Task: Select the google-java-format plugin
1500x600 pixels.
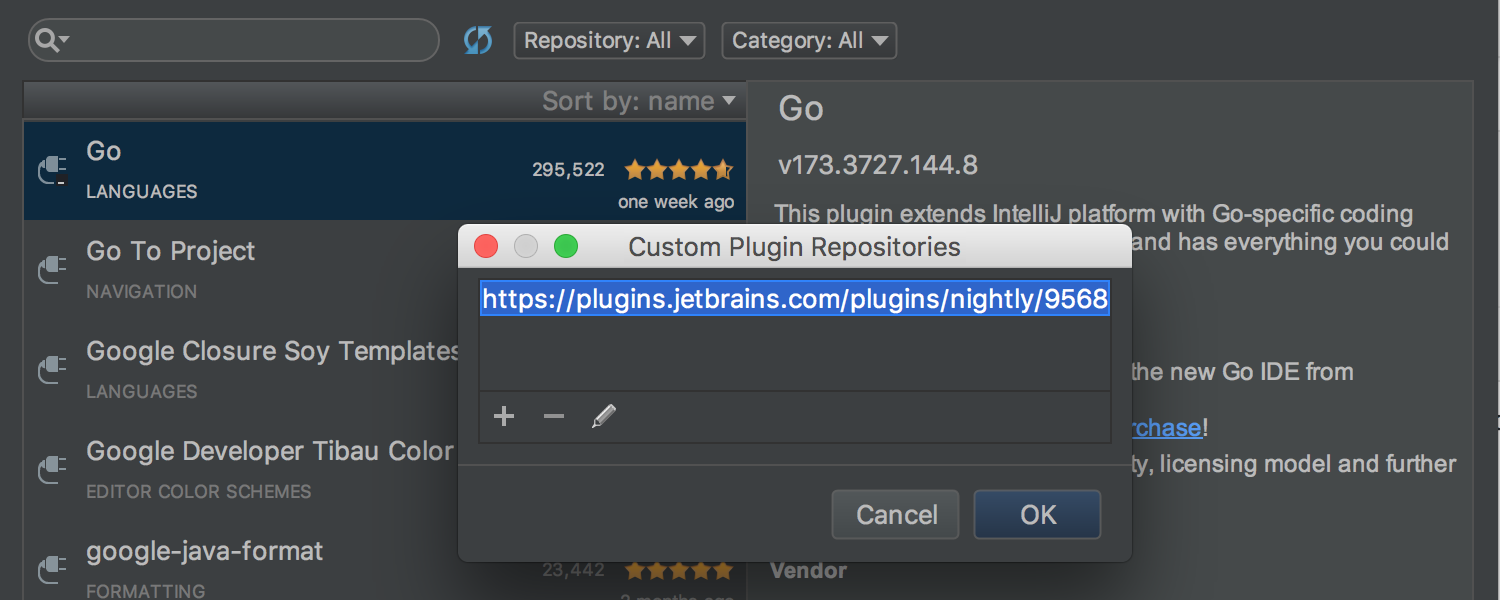Action: [205, 551]
